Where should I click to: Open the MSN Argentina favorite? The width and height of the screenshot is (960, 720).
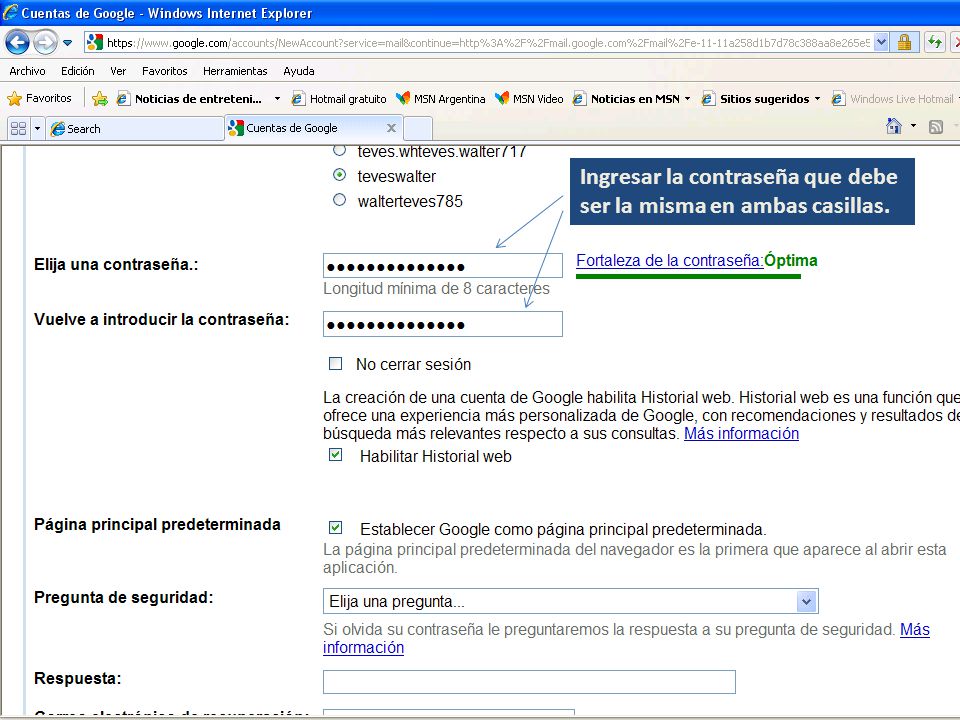(x=441, y=99)
